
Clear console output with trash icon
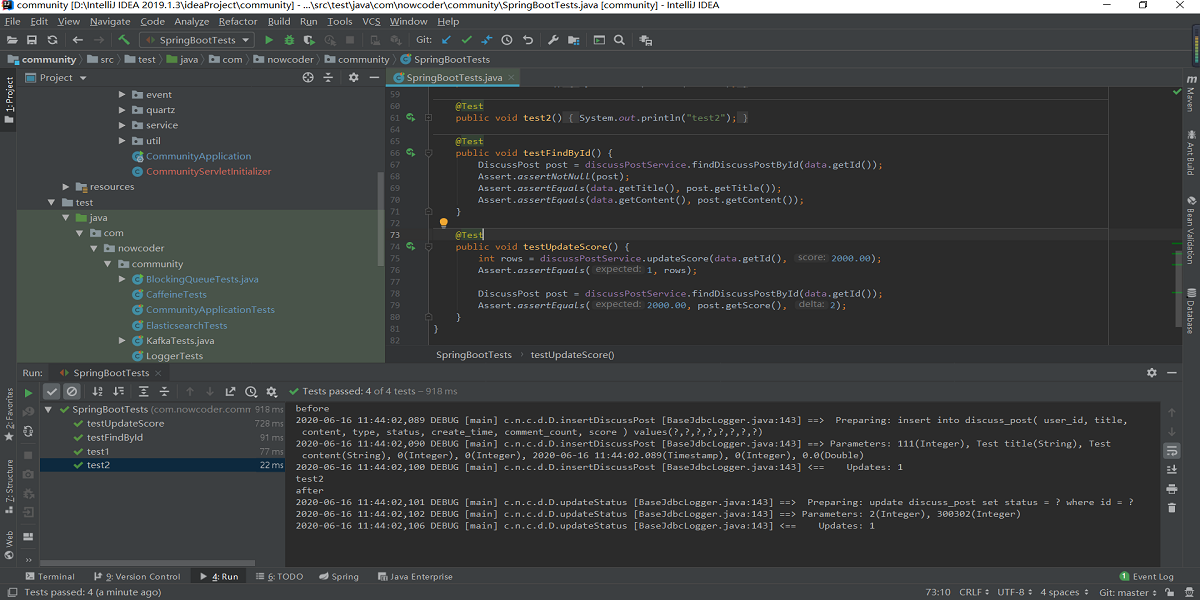pyautogui.click(x=1171, y=508)
